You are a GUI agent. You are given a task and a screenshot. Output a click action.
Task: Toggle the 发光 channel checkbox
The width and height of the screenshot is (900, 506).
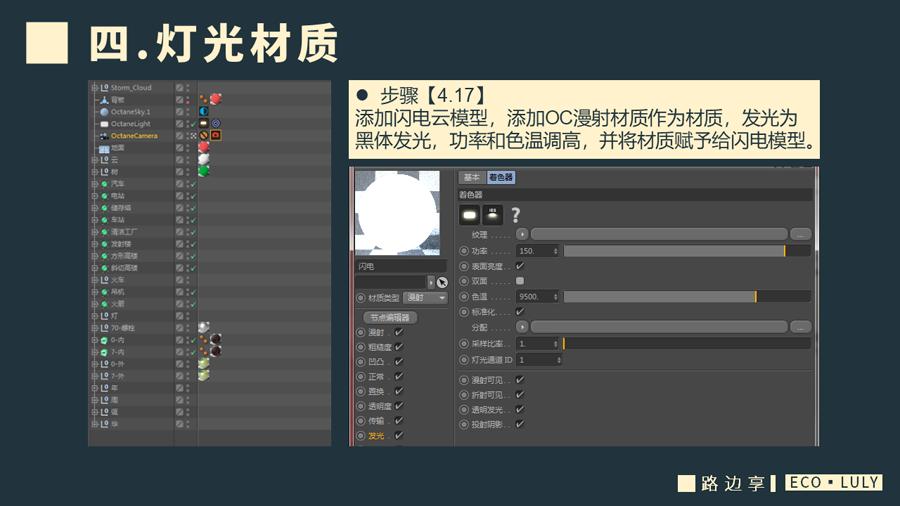399,435
